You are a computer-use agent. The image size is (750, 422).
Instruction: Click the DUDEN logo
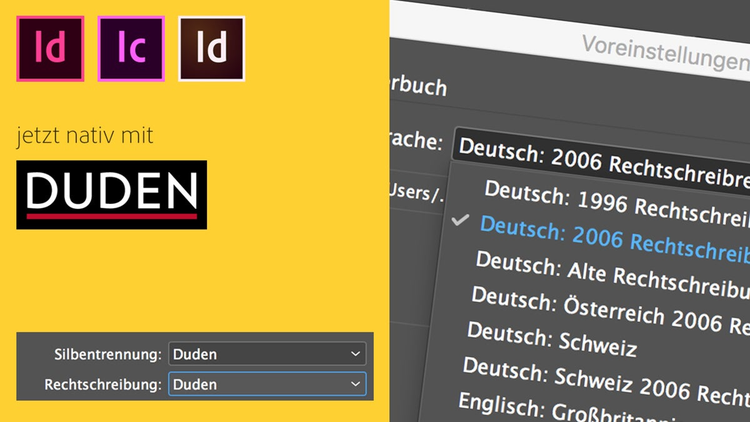(111, 195)
